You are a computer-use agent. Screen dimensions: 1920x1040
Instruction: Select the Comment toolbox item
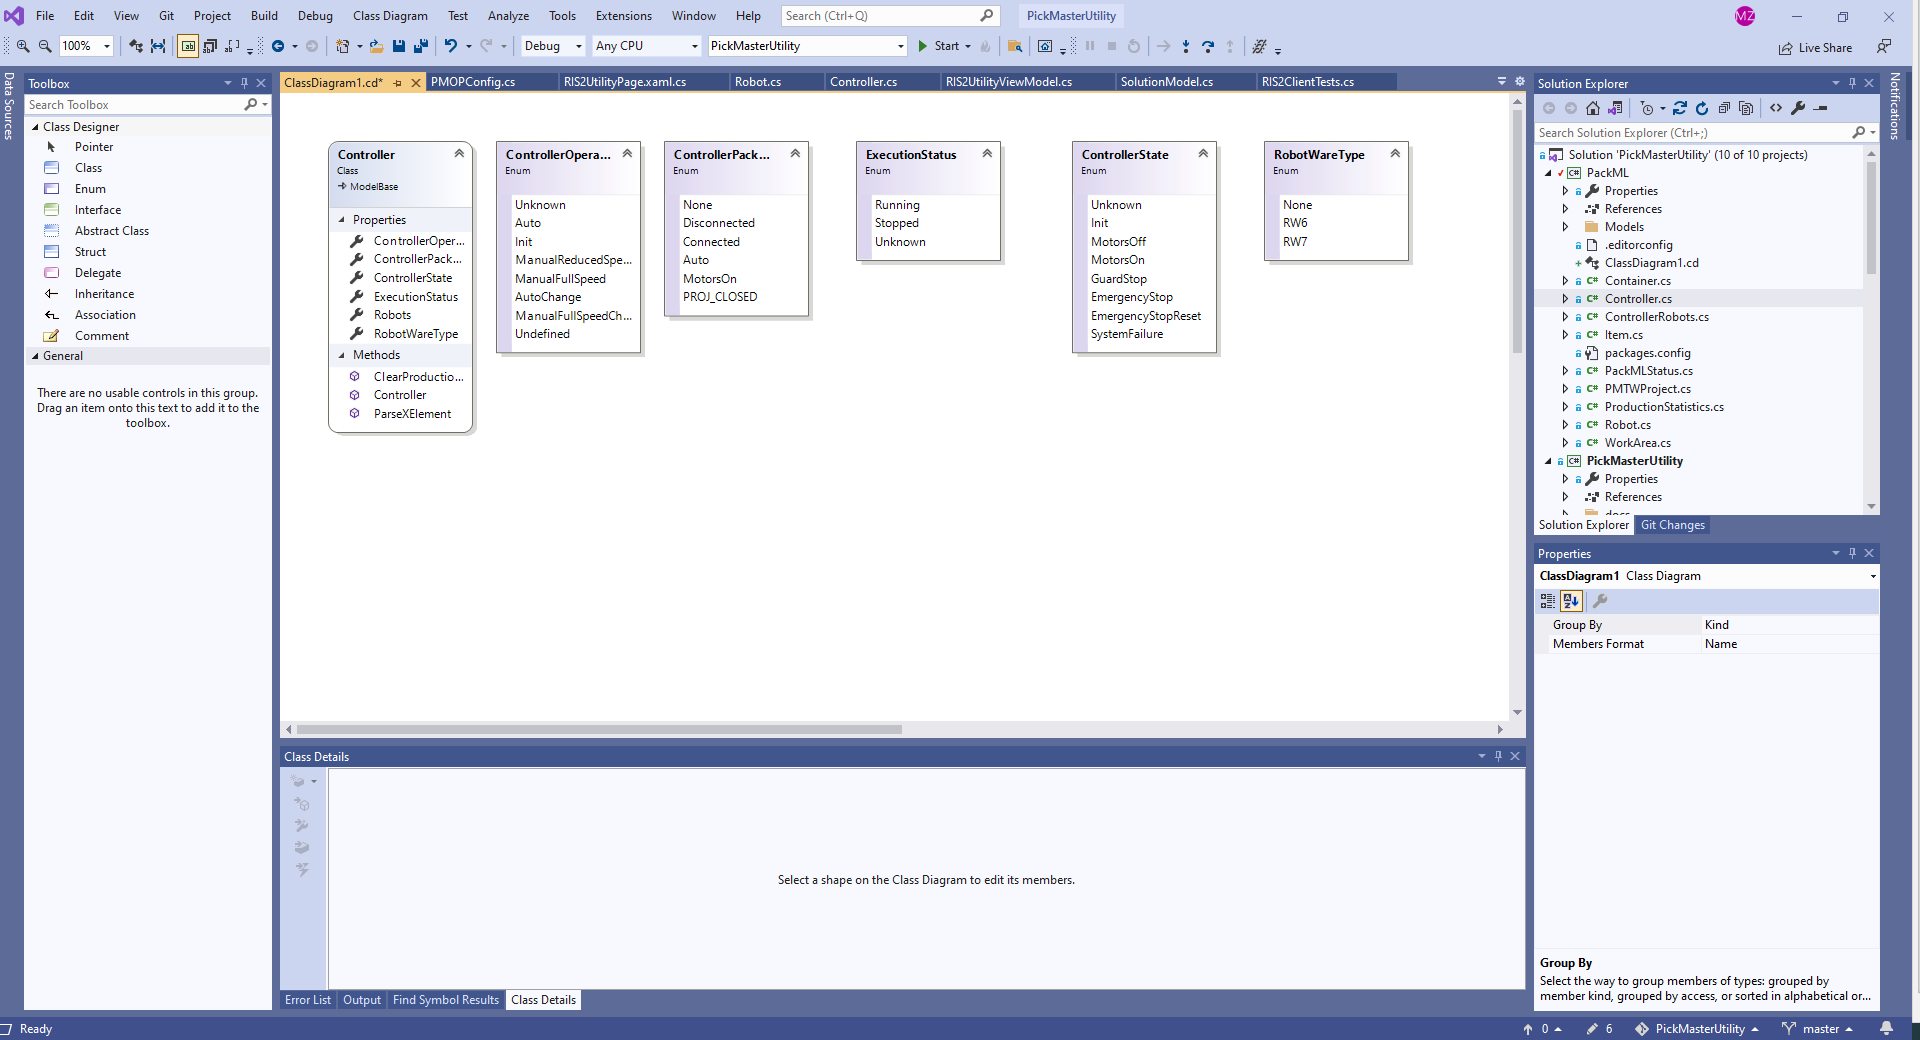click(x=102, y=336)
